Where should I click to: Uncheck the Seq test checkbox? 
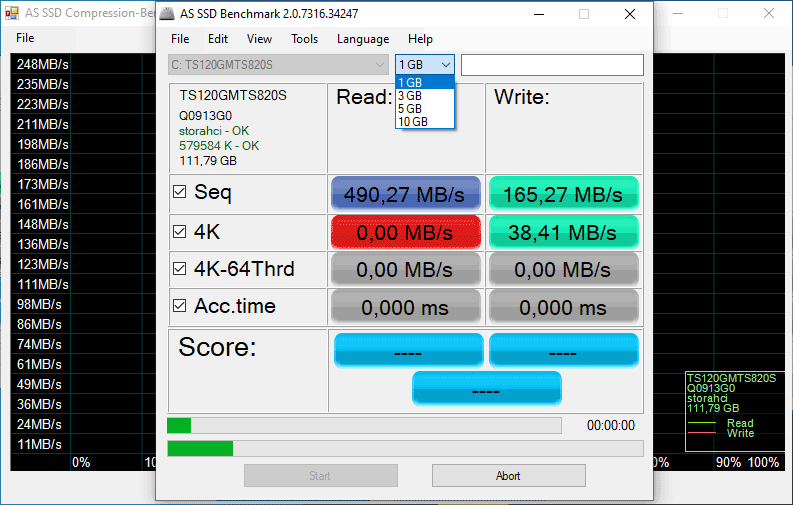coord(180,192)
